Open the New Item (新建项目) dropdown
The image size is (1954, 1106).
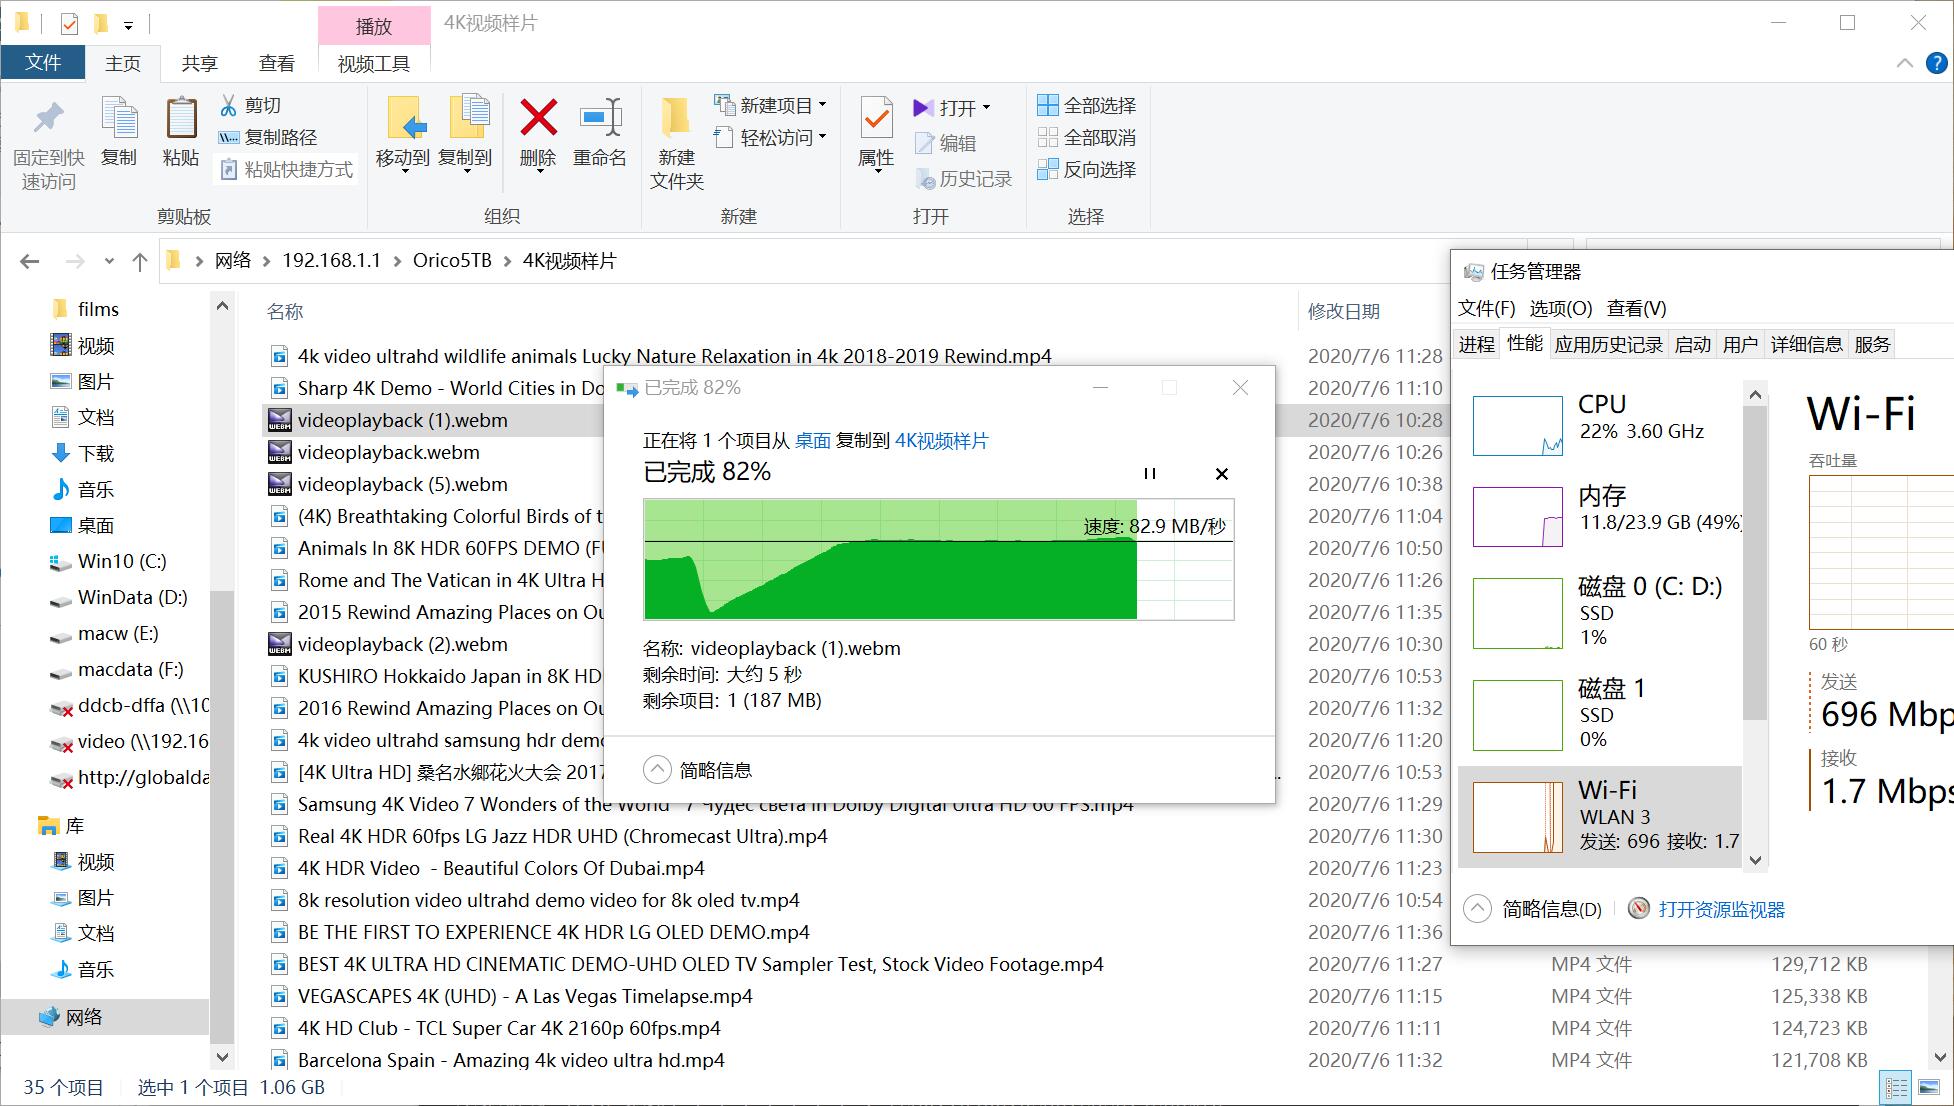coord(822,105)
